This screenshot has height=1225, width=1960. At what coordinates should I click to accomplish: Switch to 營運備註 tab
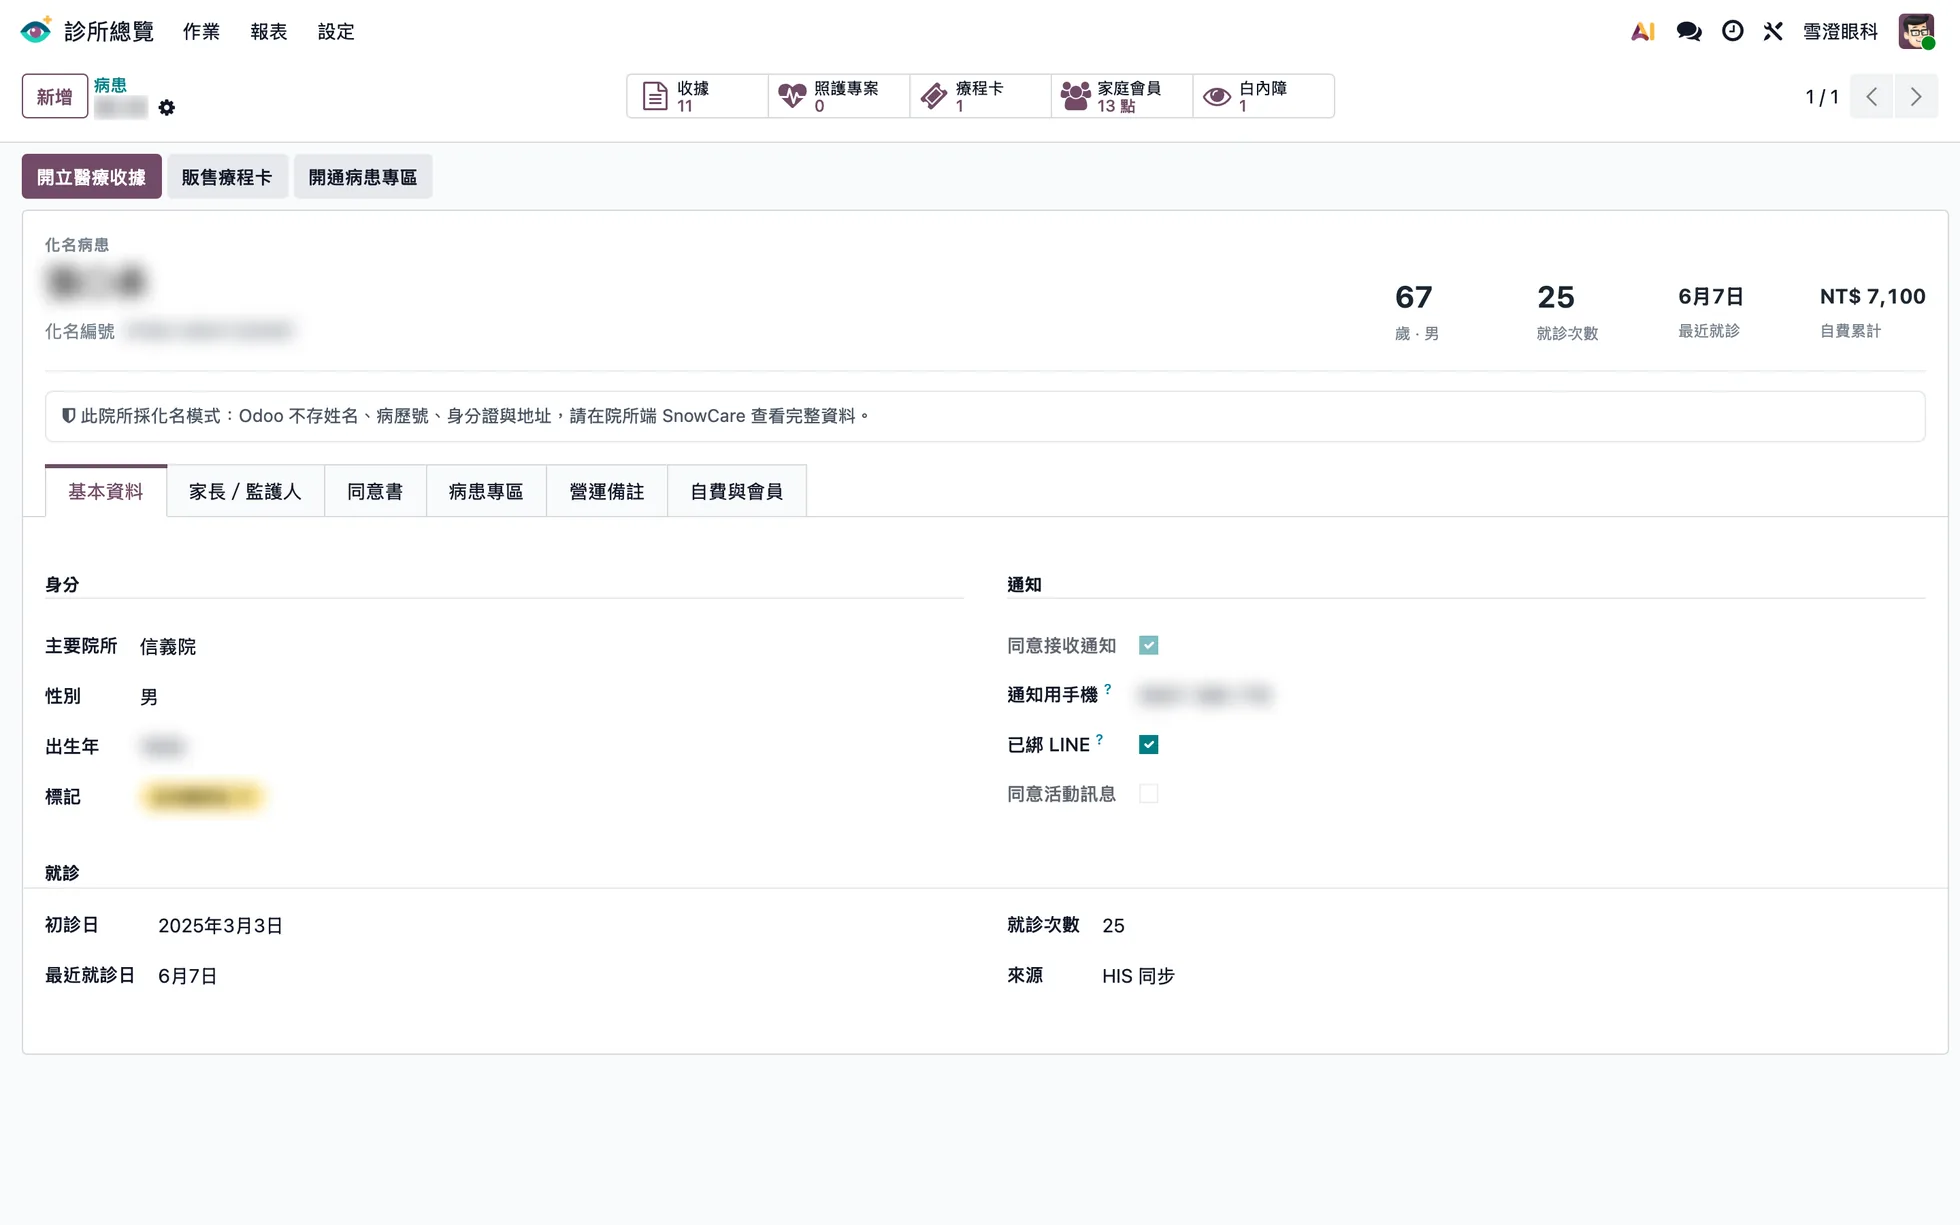(x=607, y=491)
